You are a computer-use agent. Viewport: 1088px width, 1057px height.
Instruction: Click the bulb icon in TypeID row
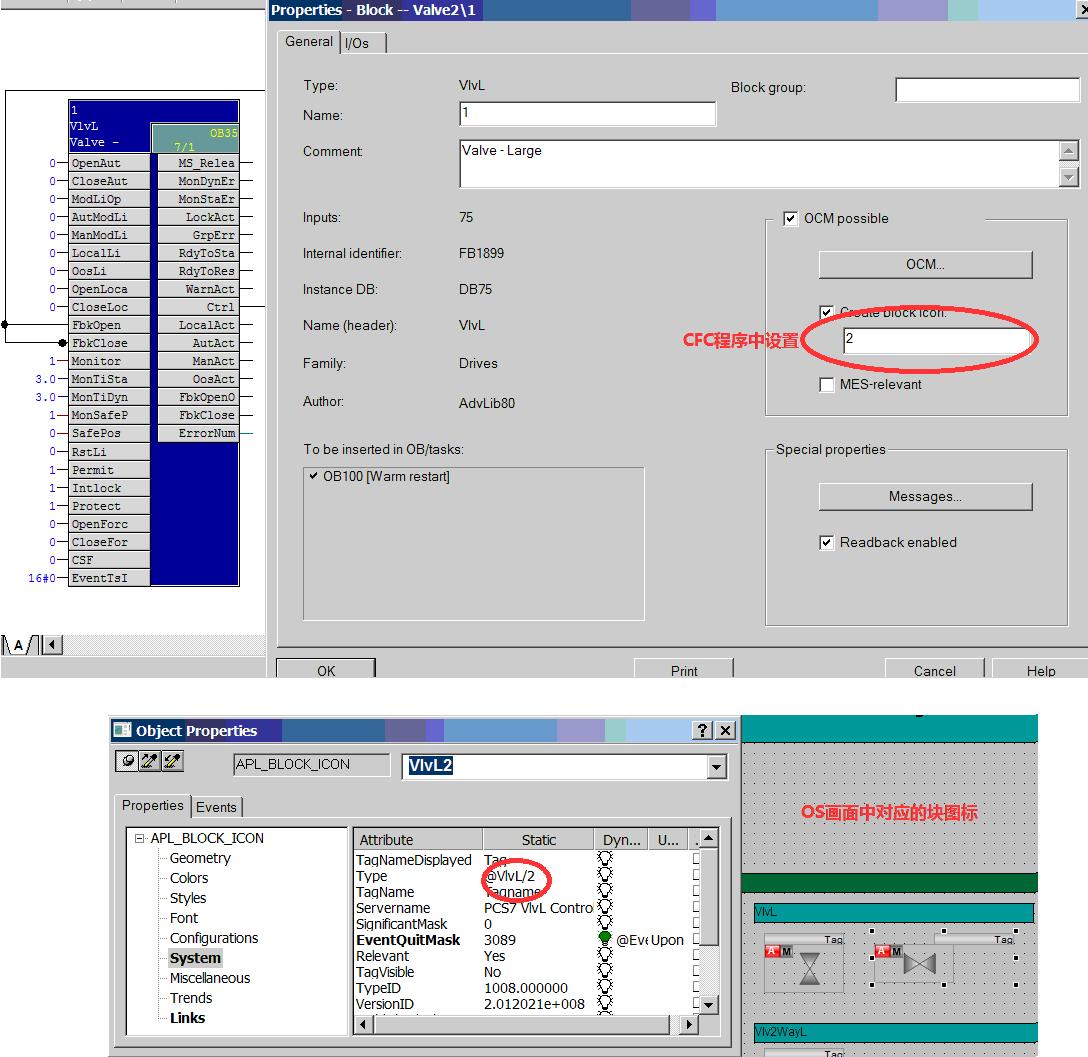[605, 986]
